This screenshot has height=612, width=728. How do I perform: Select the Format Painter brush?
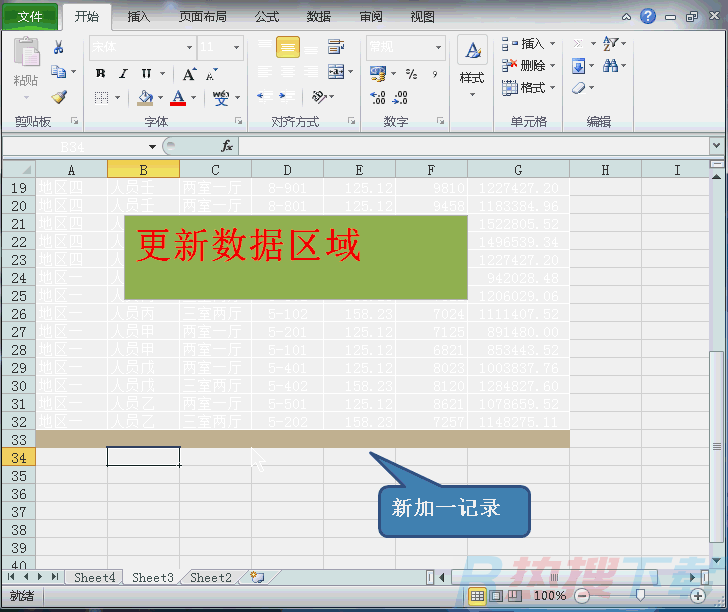coord(59,97)
